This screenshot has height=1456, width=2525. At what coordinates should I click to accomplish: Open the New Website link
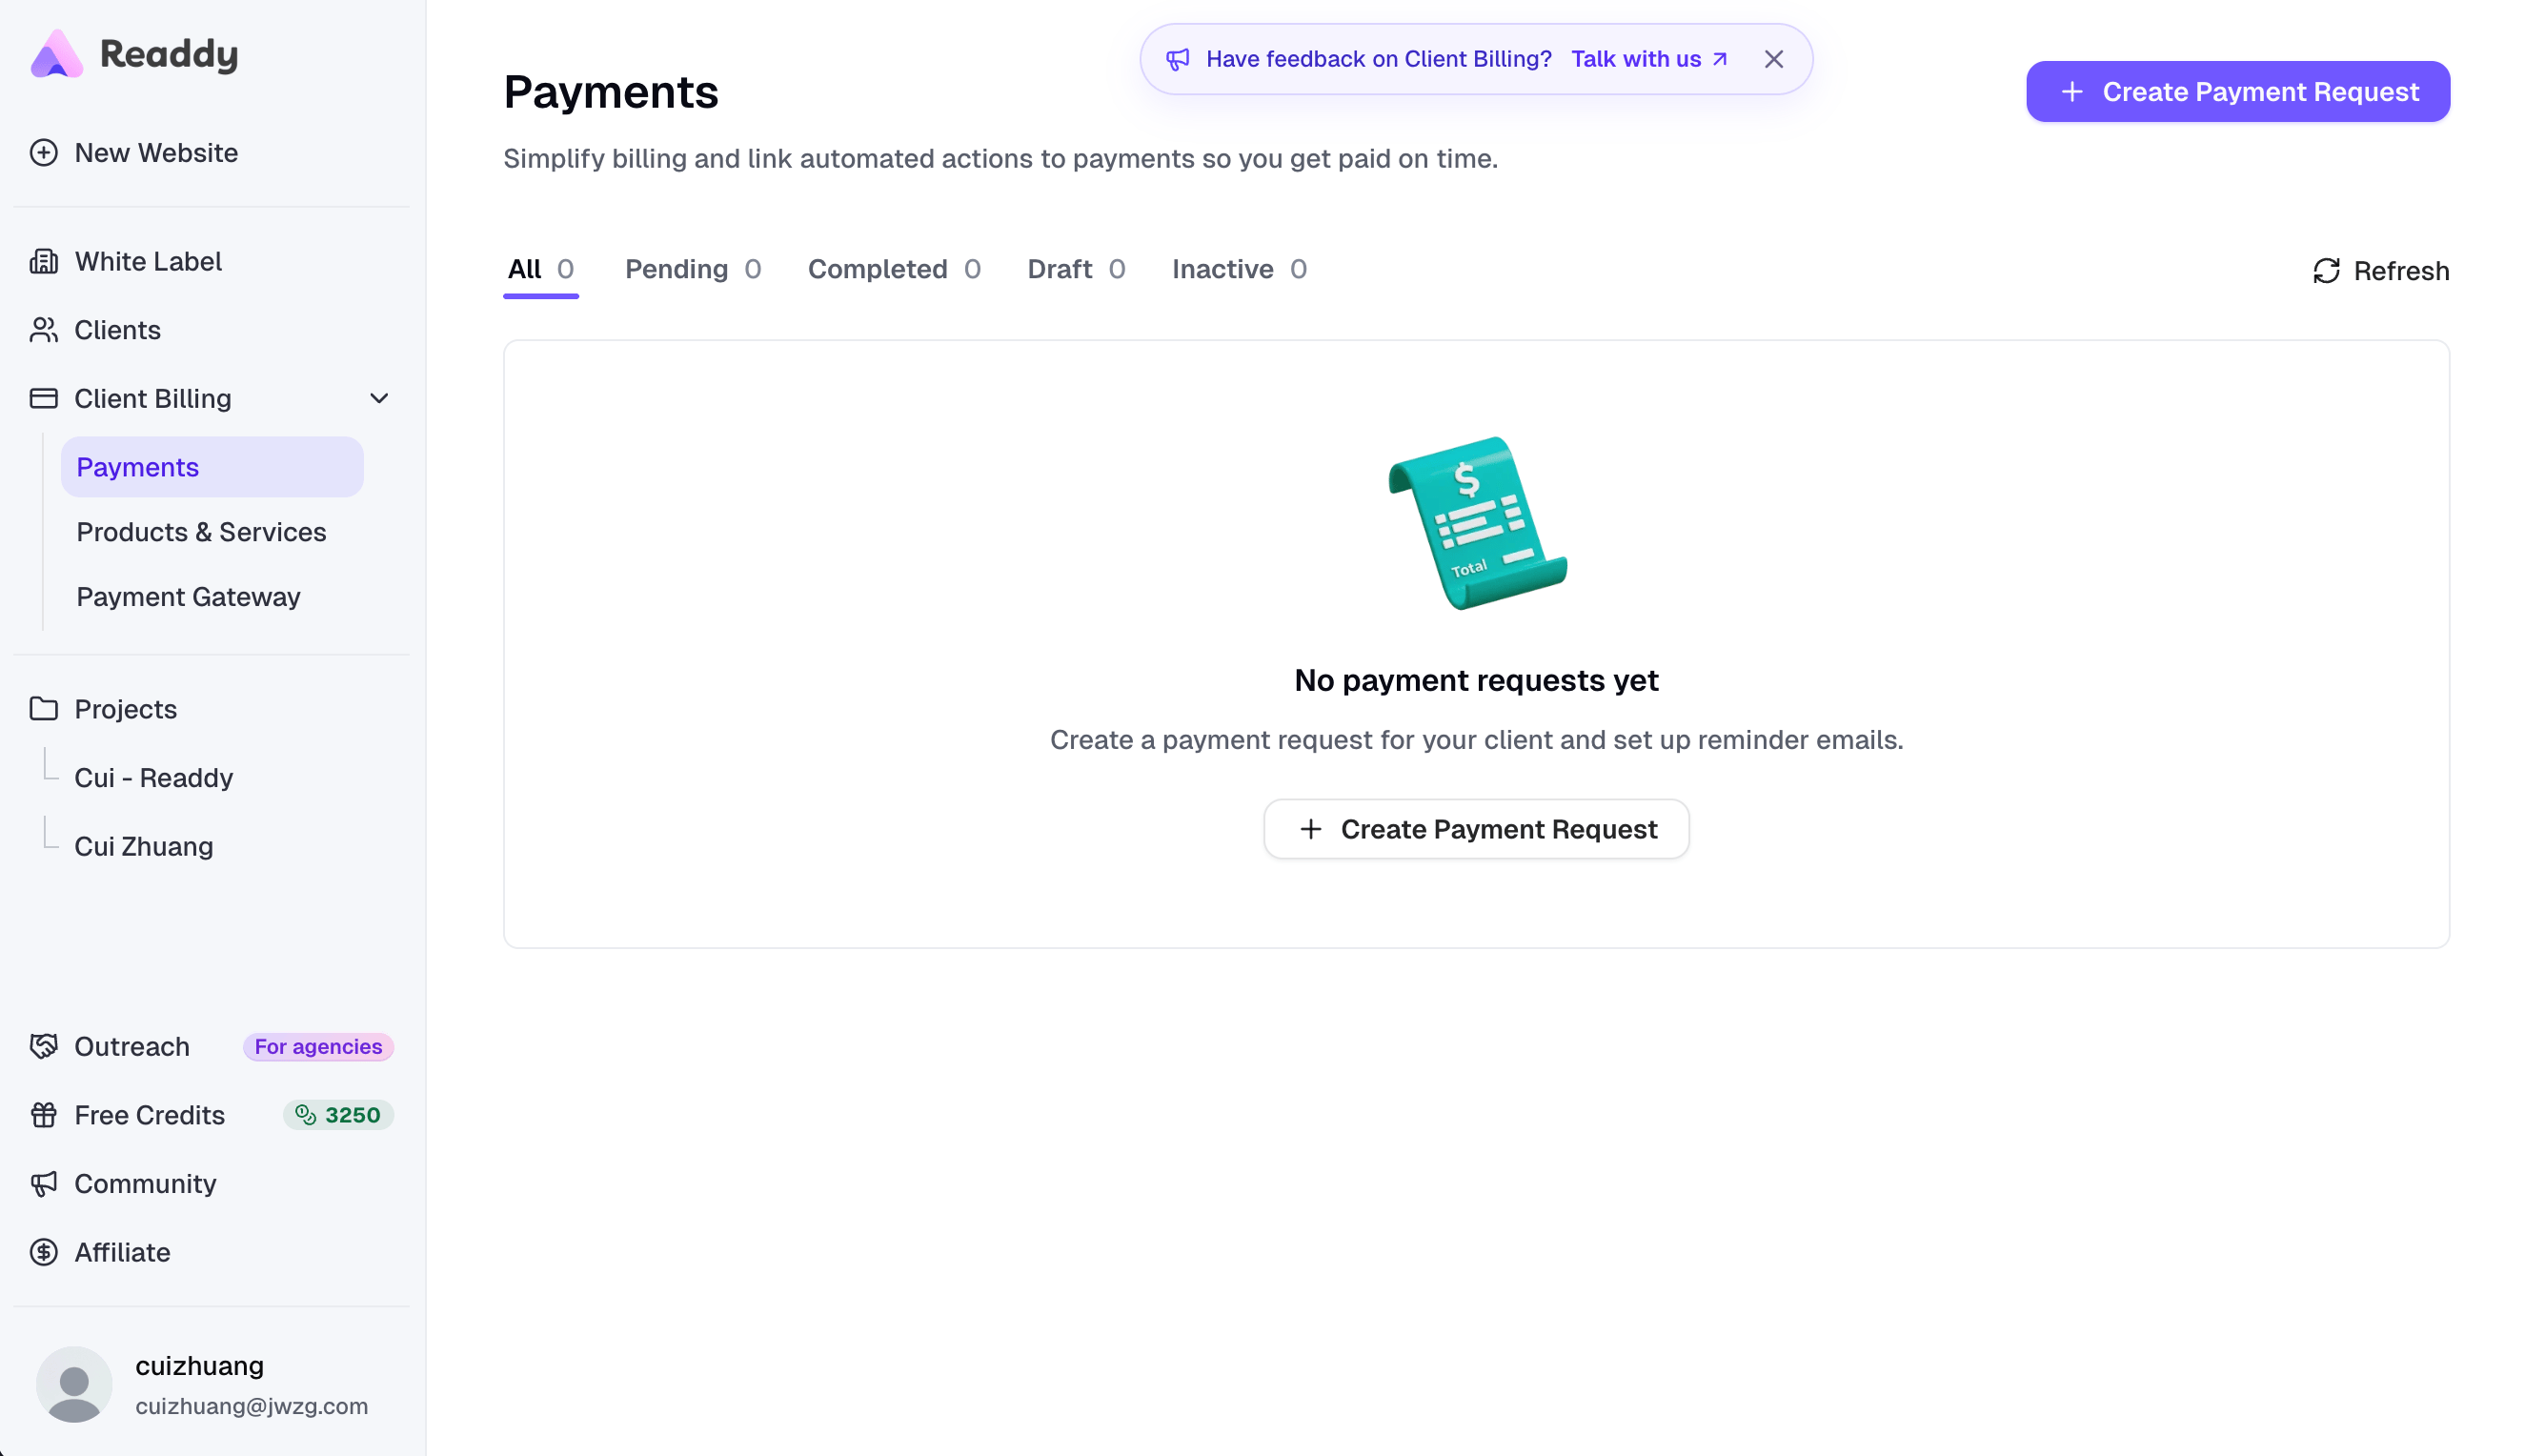click(x=156, y=152)
